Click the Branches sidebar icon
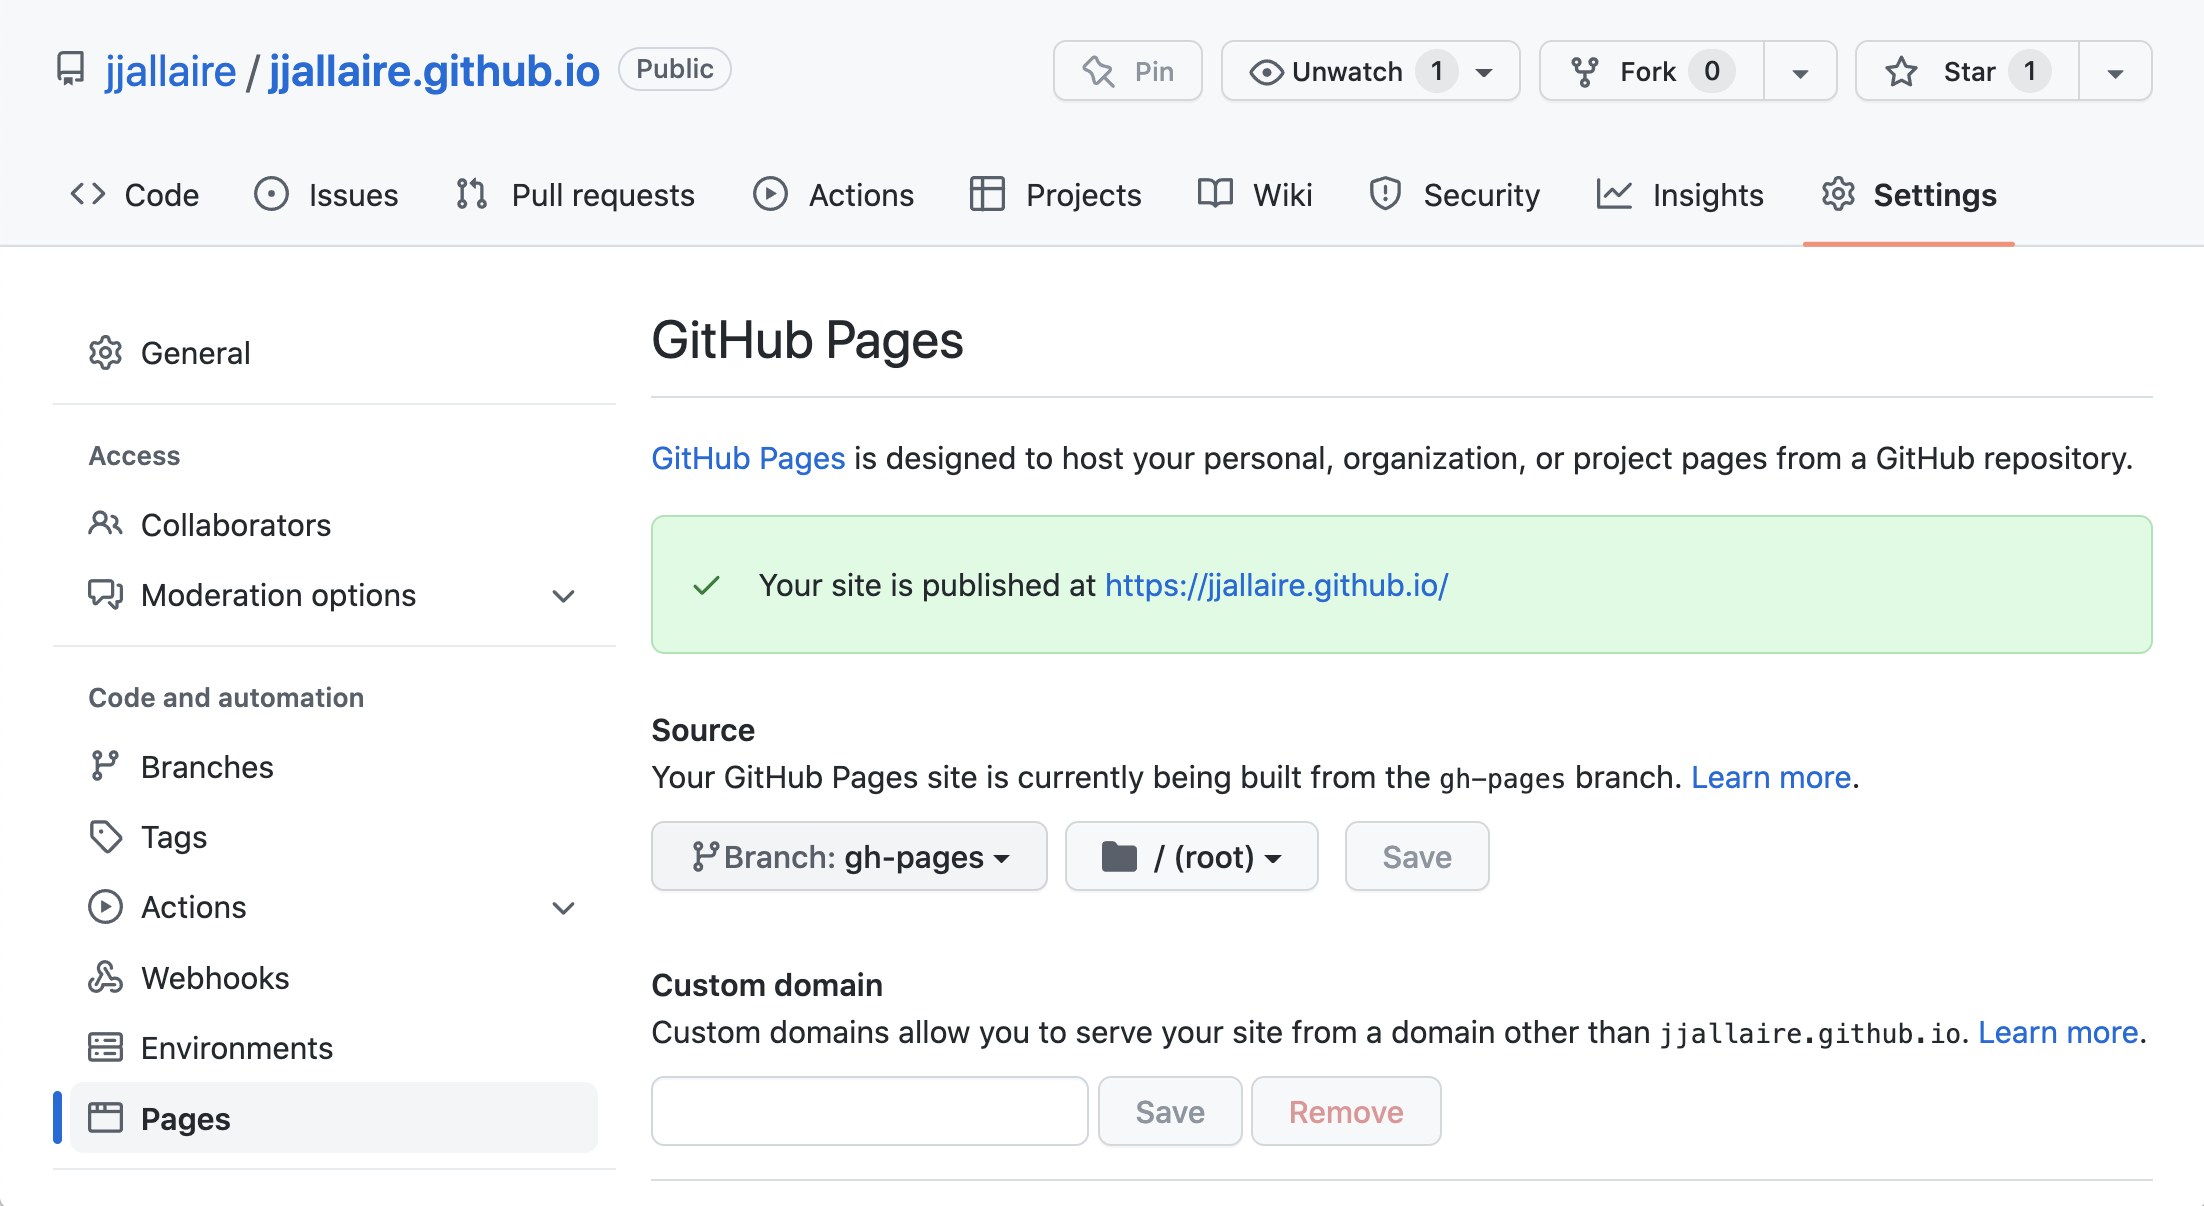Image resolution: width=2204 pixels, height=1206 pixels. point(105,766)
